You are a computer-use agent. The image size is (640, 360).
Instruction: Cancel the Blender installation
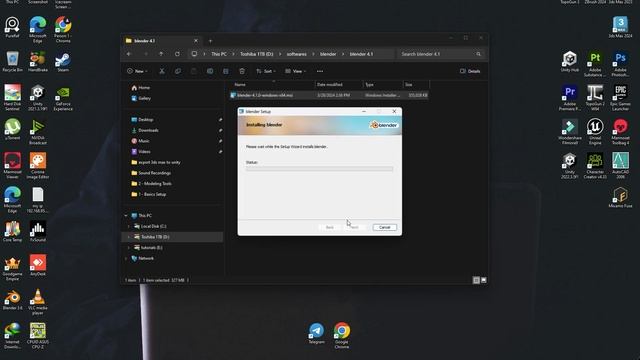[x=384, y=227]
